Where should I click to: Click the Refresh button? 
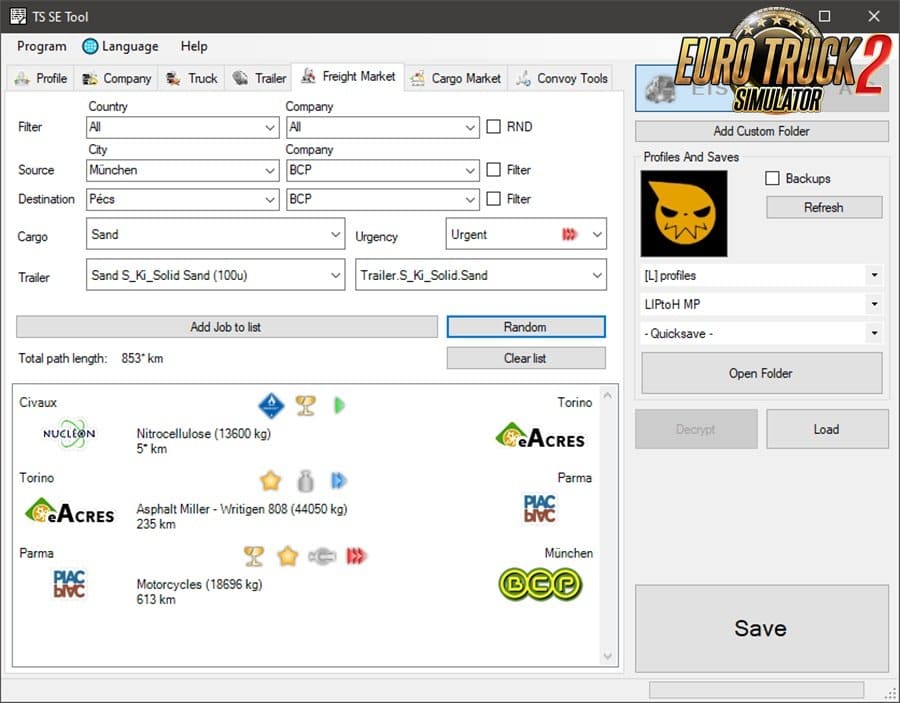point(824,207)
